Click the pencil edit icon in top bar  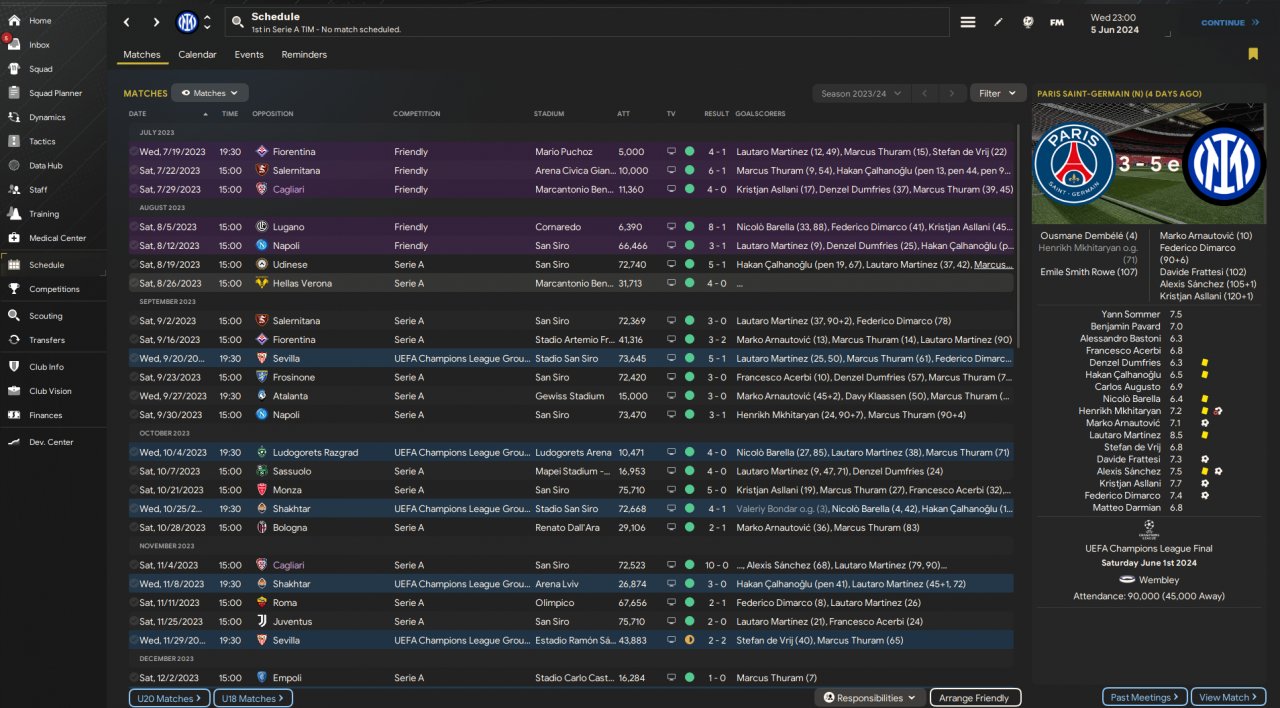click(x=997, y=22)
